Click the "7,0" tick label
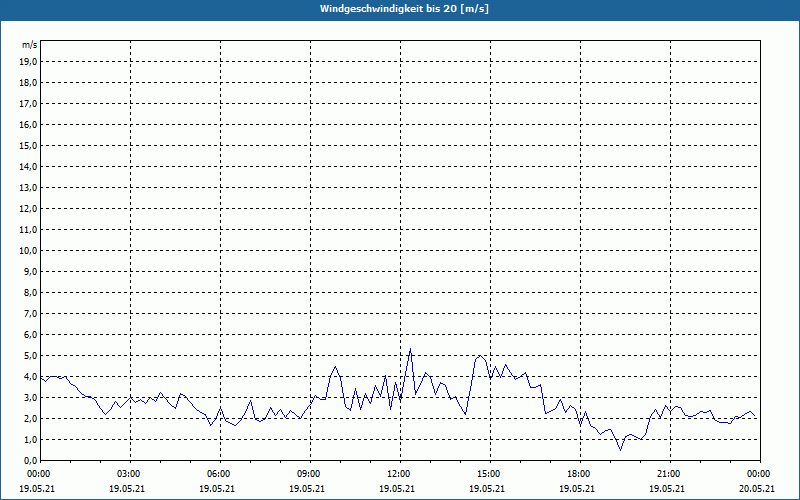 [31, 313]
